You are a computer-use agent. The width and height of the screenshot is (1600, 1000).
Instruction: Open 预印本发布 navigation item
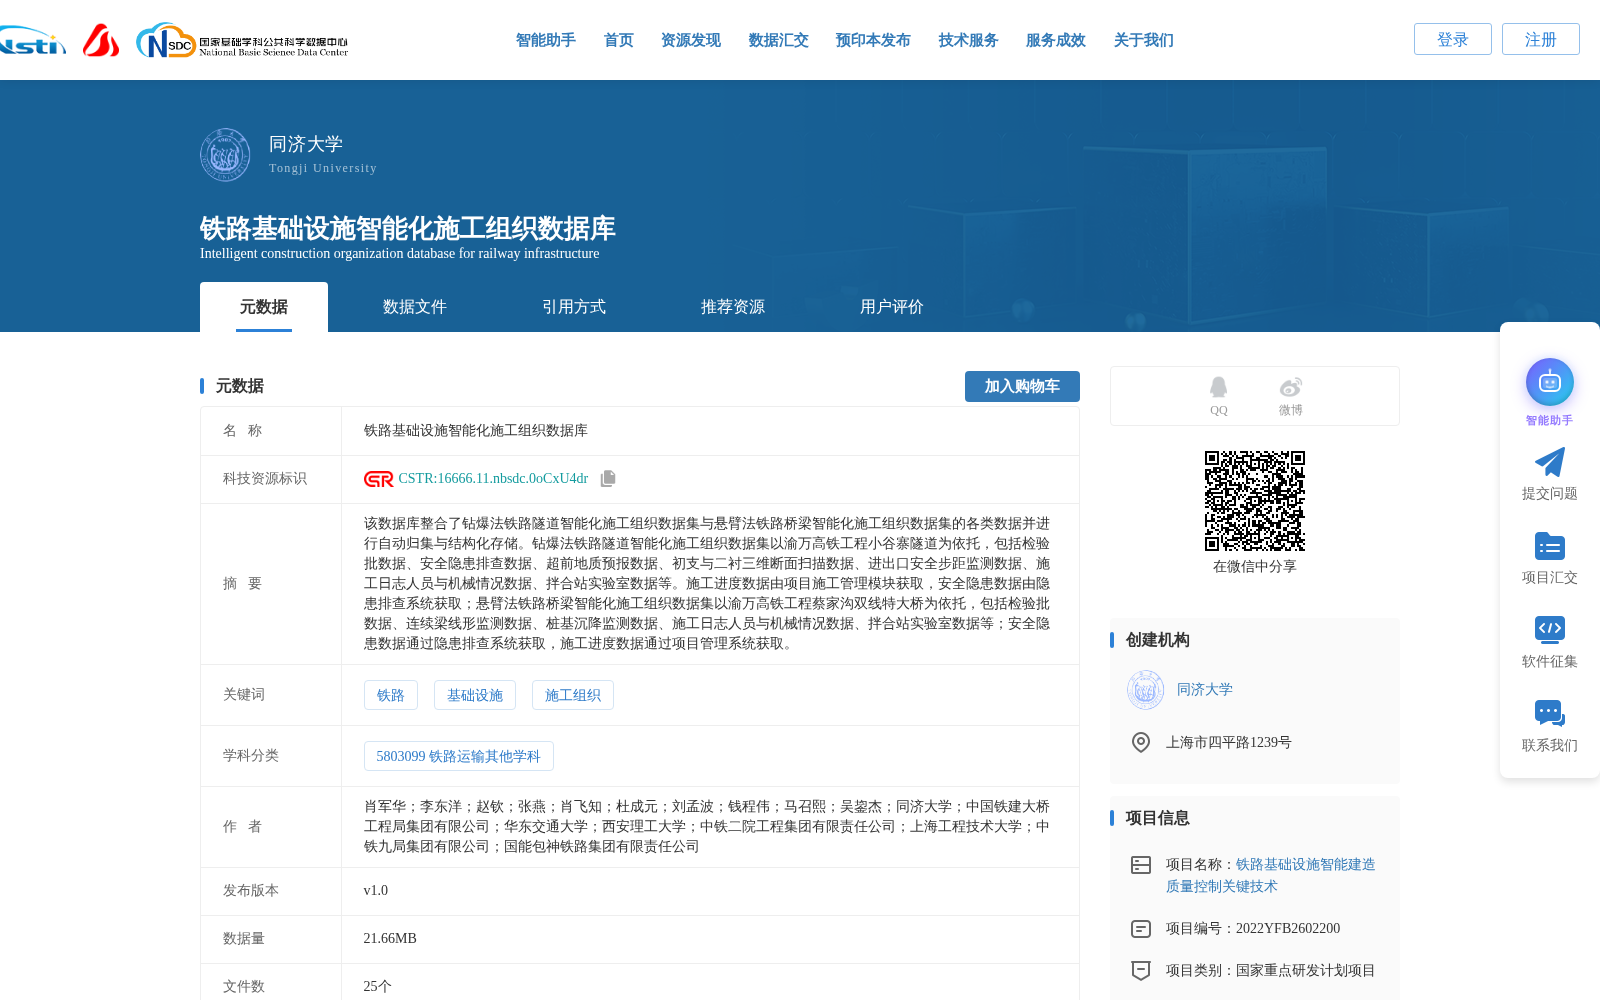[x=873, y=40]
